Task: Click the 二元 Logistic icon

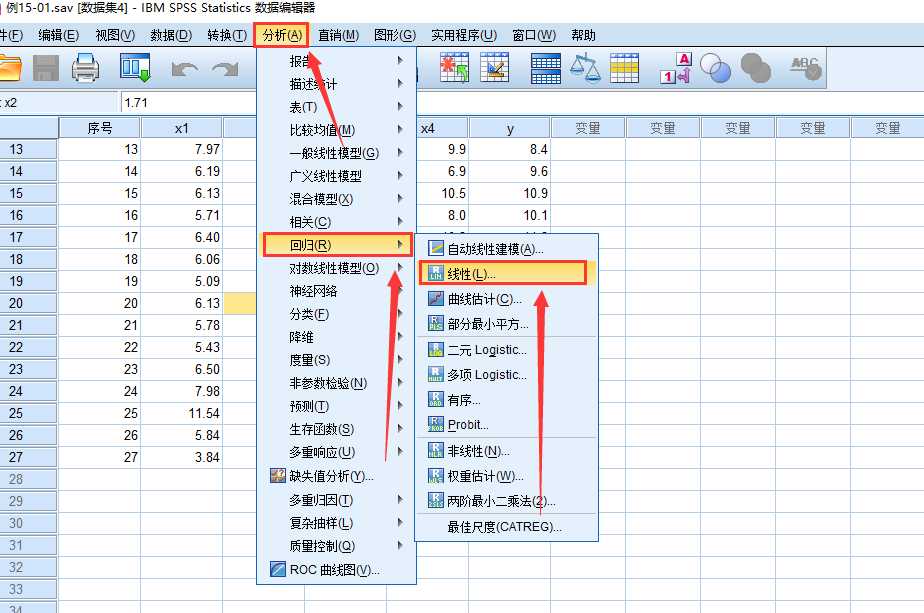Action: 435,350
